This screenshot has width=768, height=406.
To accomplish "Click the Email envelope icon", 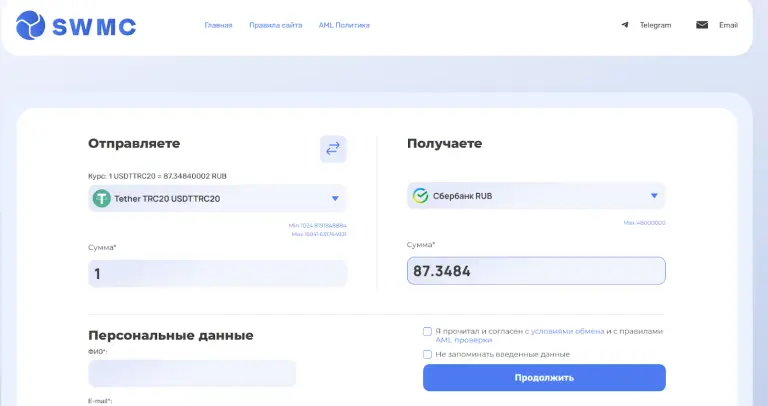I will pos(702,25).
